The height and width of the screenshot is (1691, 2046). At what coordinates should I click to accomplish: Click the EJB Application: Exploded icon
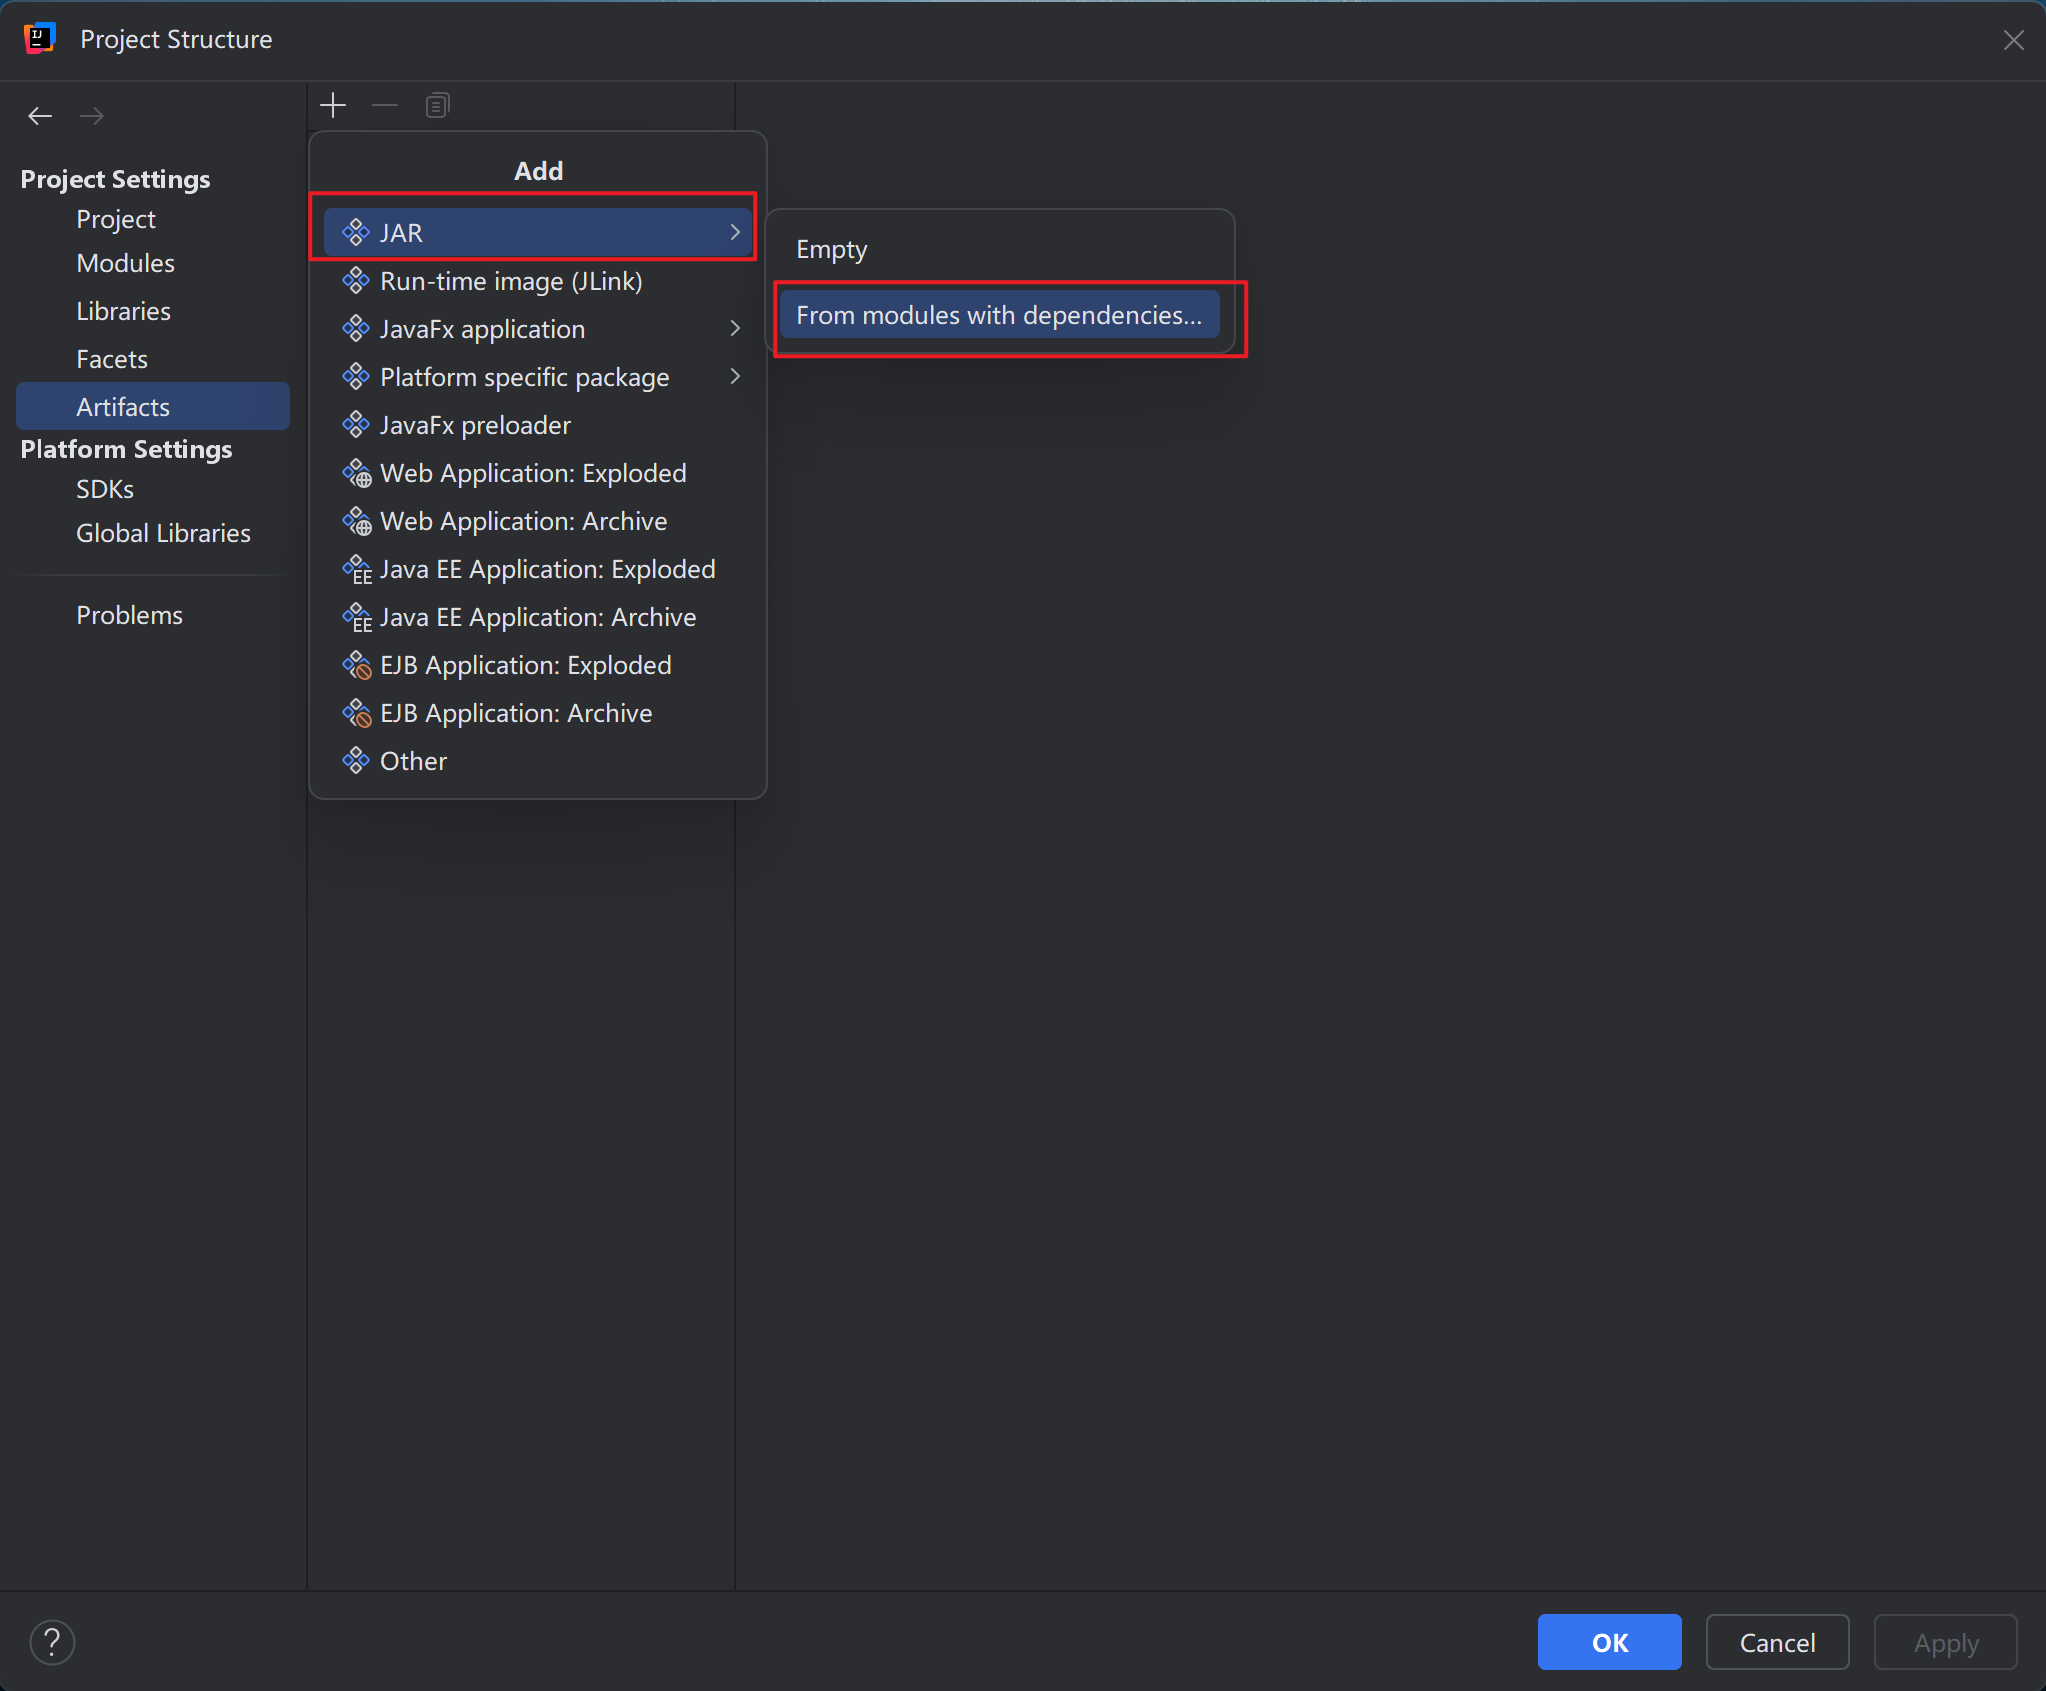(356, 665)
